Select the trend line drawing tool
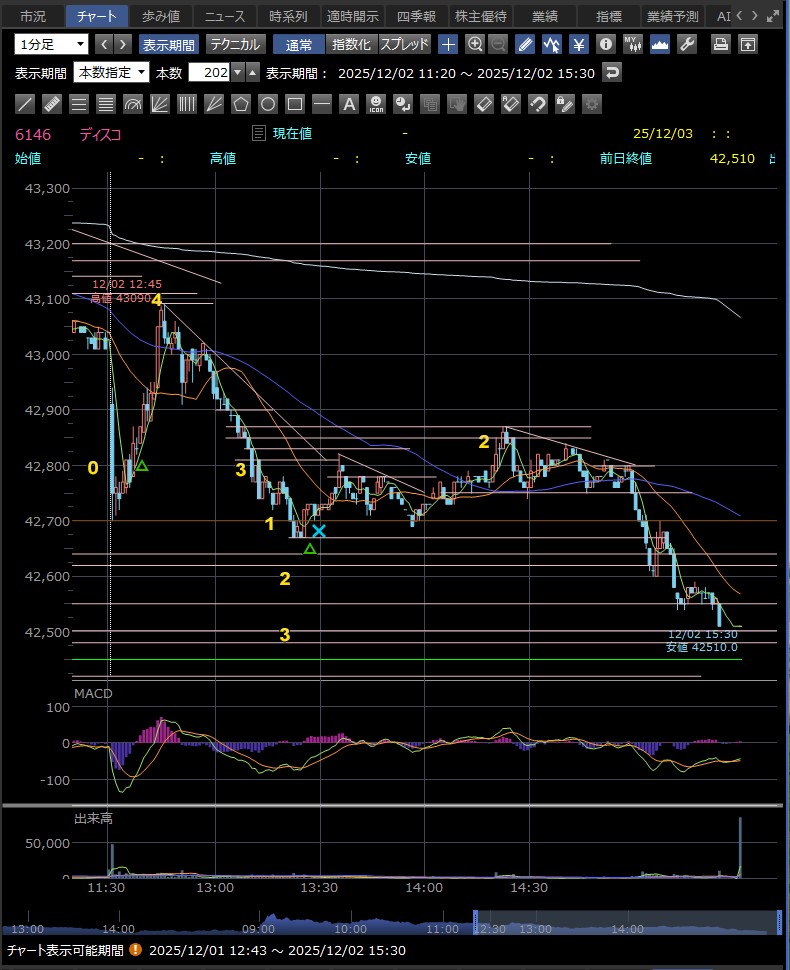This screenshot has height=970, width=790. coord(26,103)
